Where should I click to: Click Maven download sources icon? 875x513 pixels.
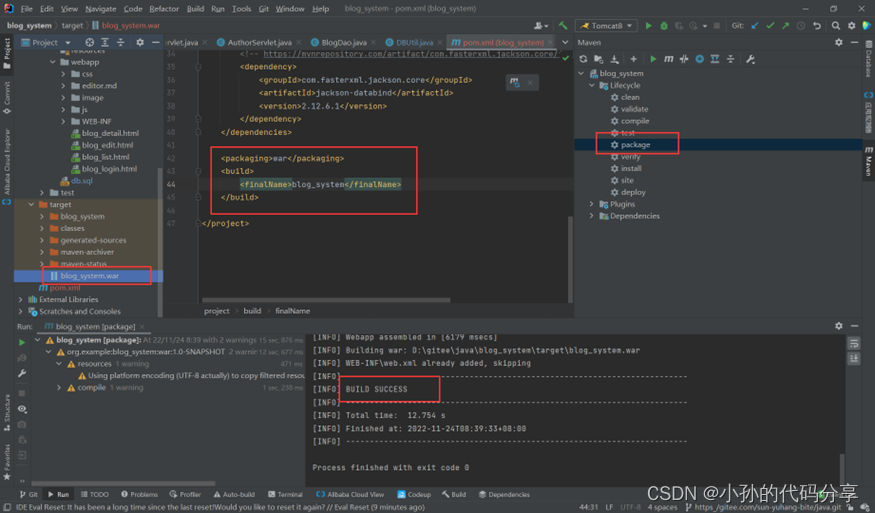614,59
